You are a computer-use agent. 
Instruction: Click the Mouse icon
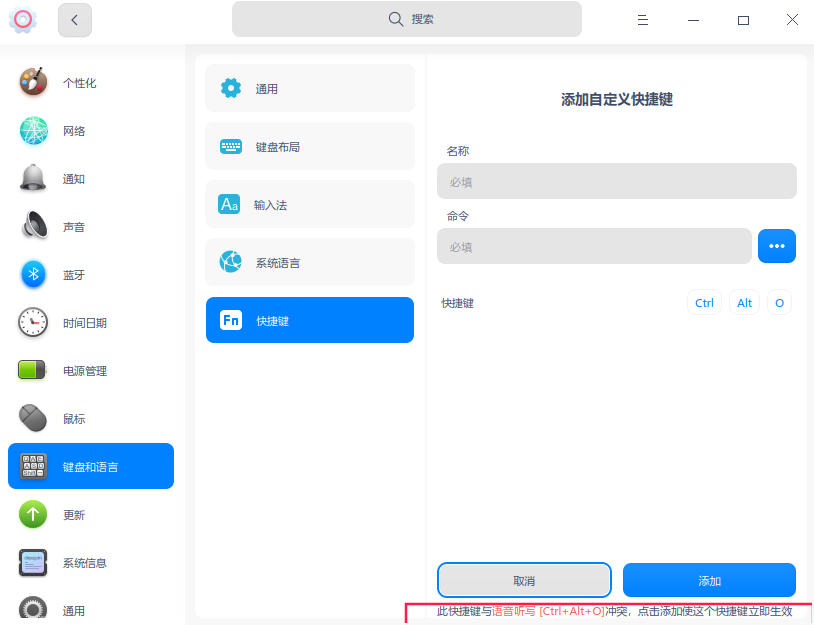[33, 418]
